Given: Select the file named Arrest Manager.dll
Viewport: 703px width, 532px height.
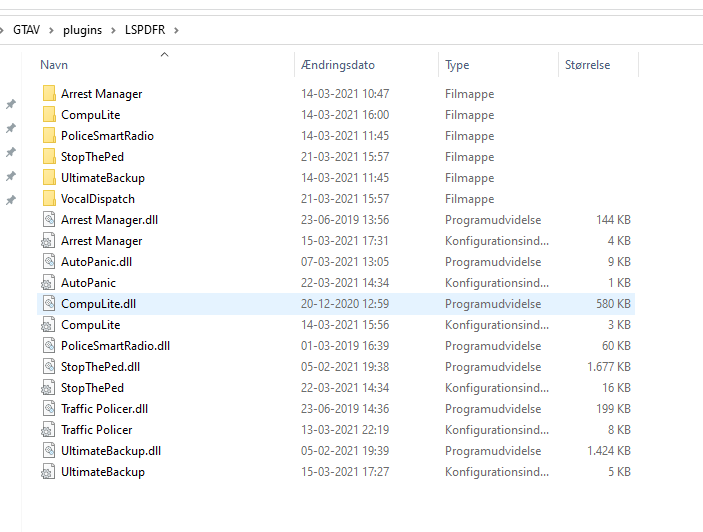Looking at the screenshot, I should pyautogui.click(x=109, y=220).
